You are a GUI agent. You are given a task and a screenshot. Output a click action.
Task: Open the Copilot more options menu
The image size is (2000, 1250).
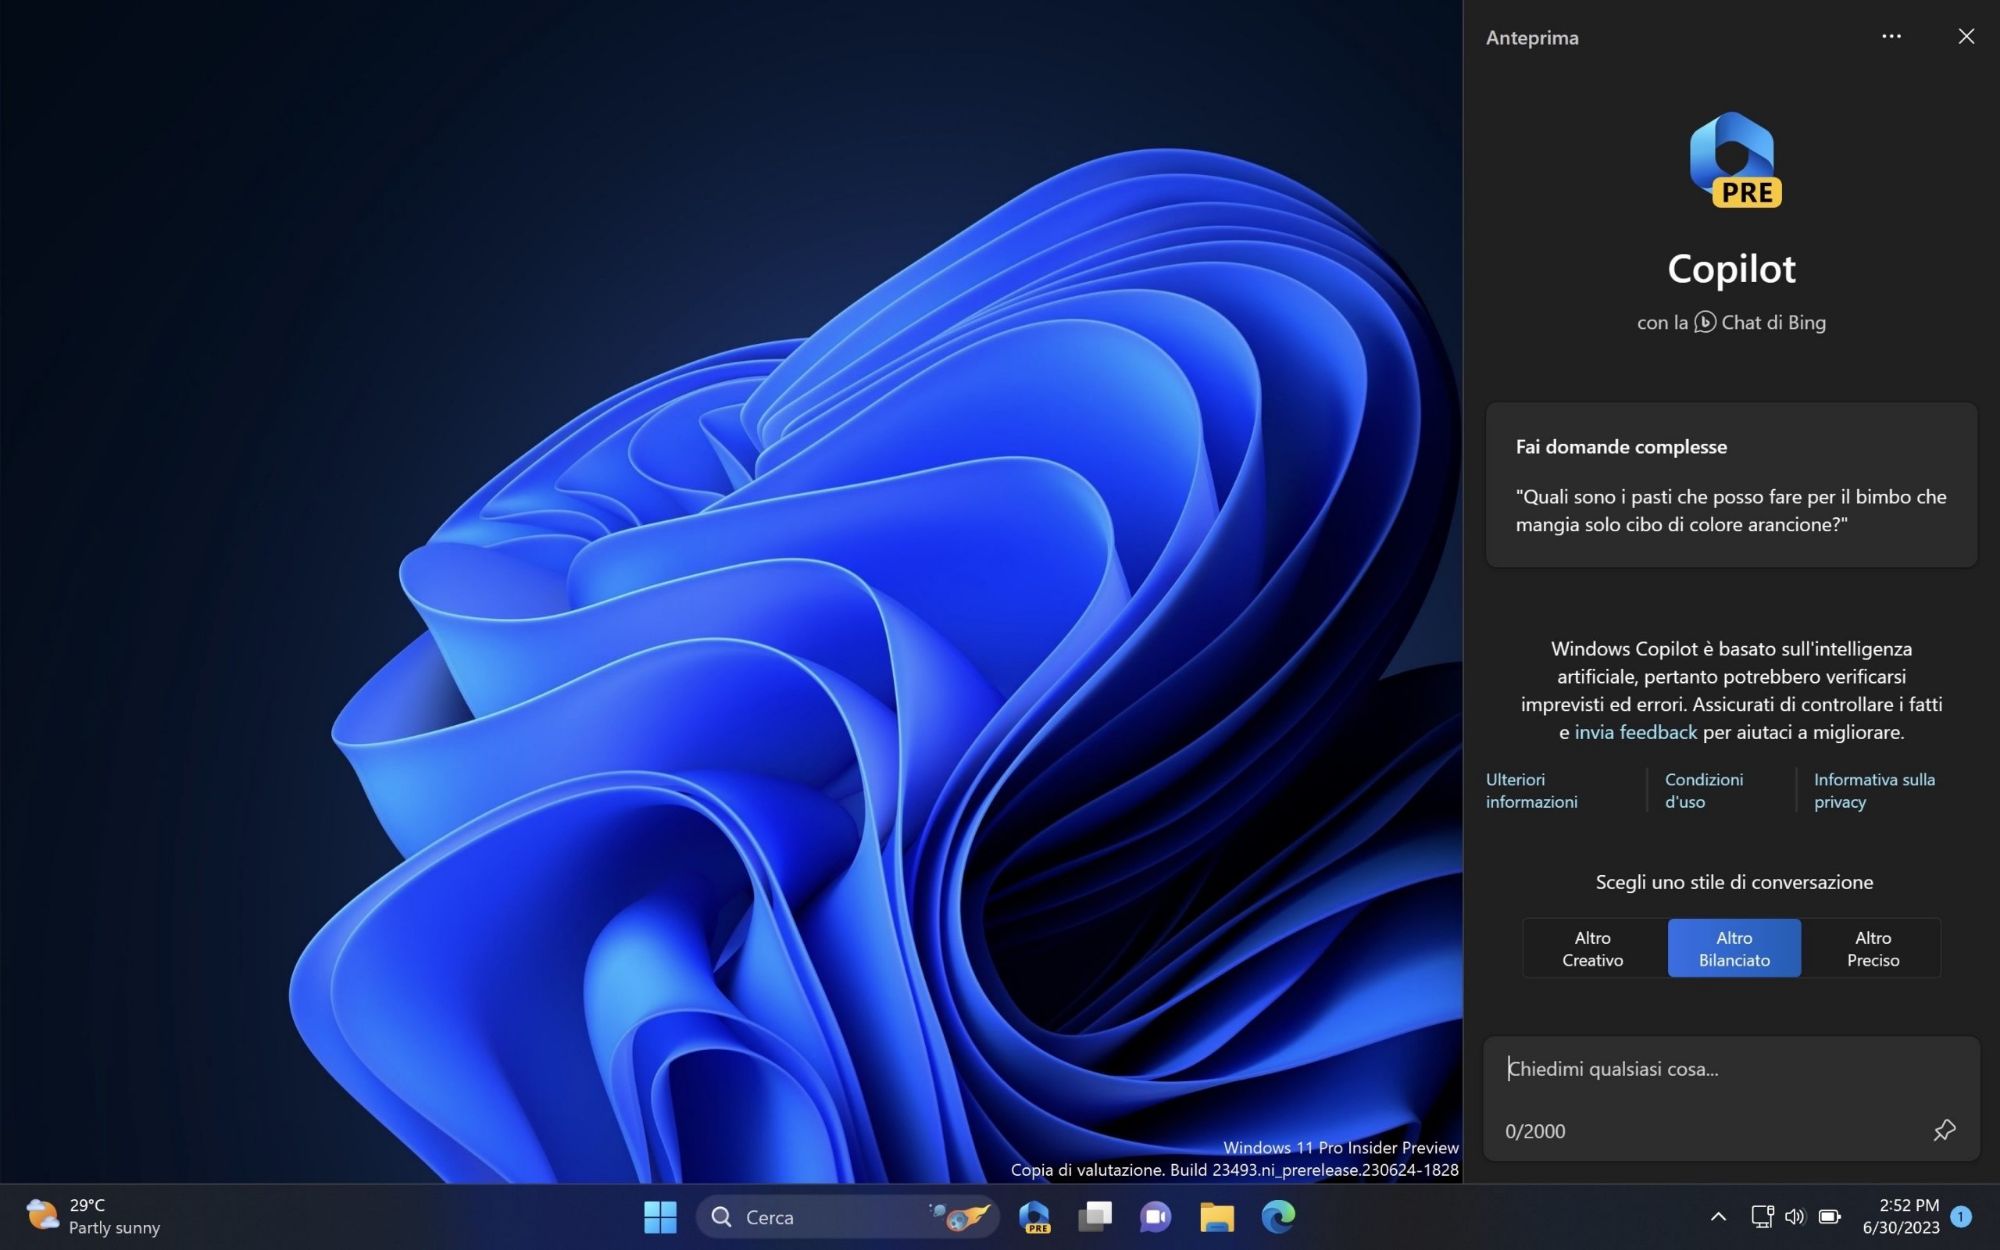click(1891, 36)
